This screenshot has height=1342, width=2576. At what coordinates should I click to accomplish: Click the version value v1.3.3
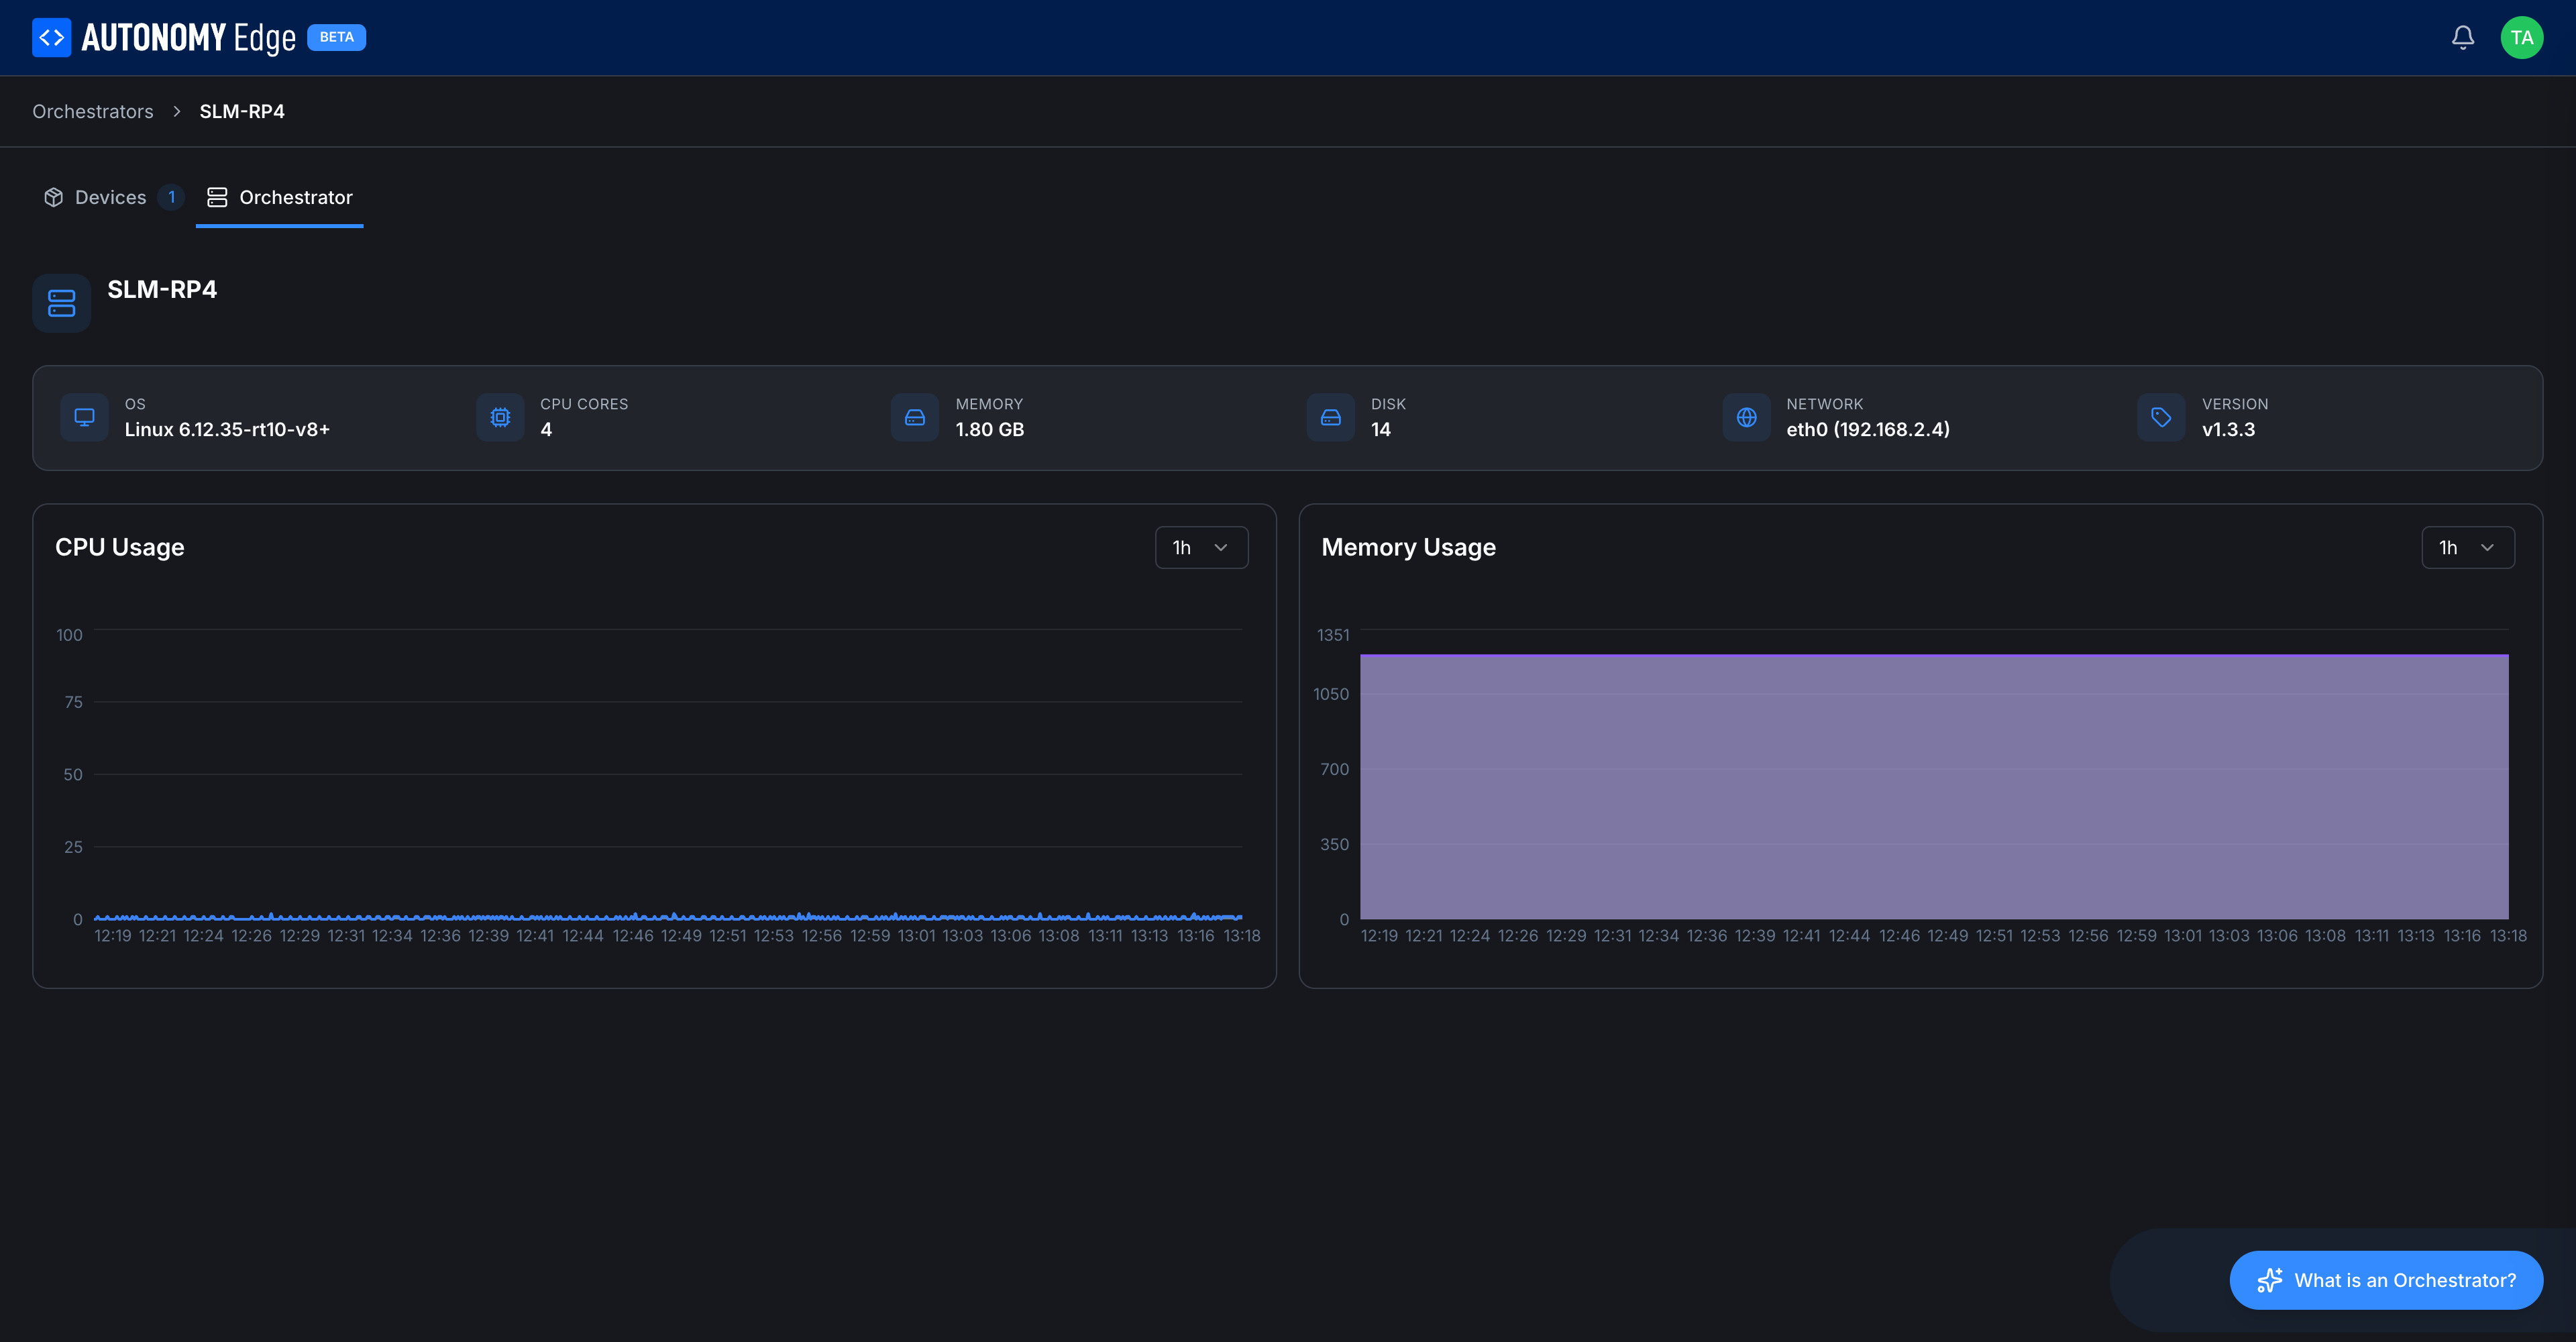[x=2228, y=429]
